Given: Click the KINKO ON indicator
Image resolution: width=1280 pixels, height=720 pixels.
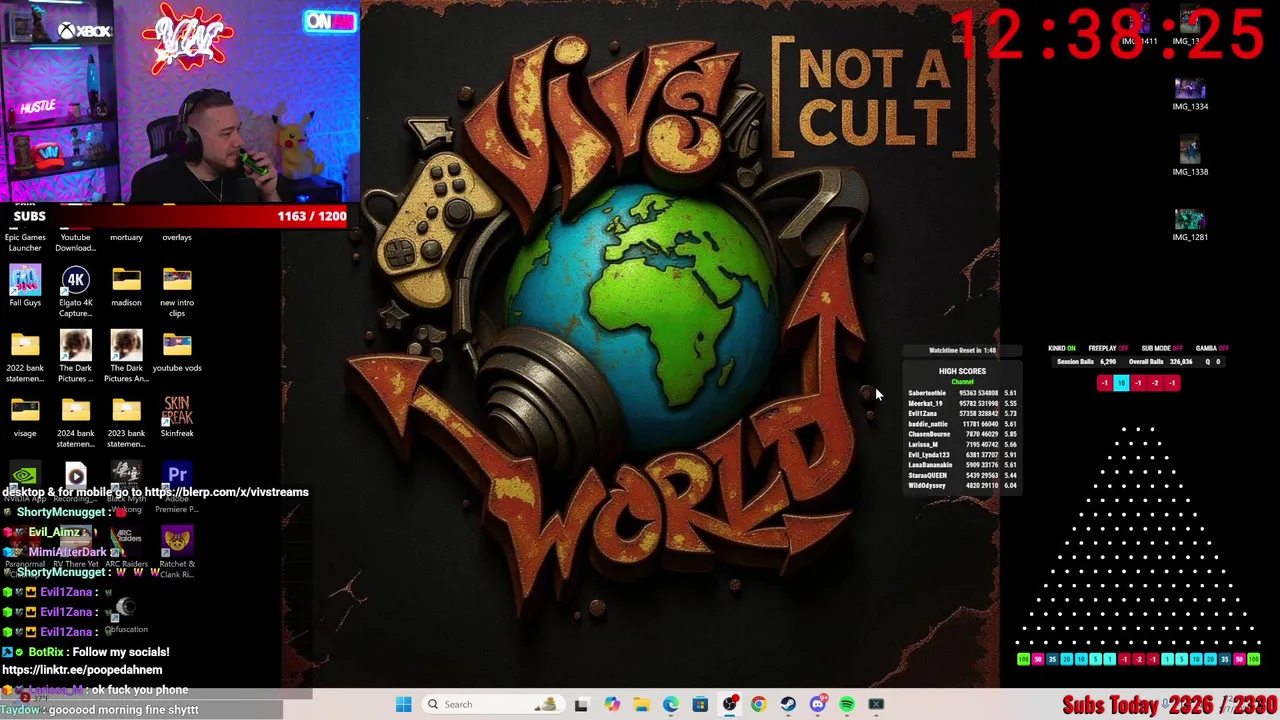Looking at the screenshot, I should click(1062, 348).
